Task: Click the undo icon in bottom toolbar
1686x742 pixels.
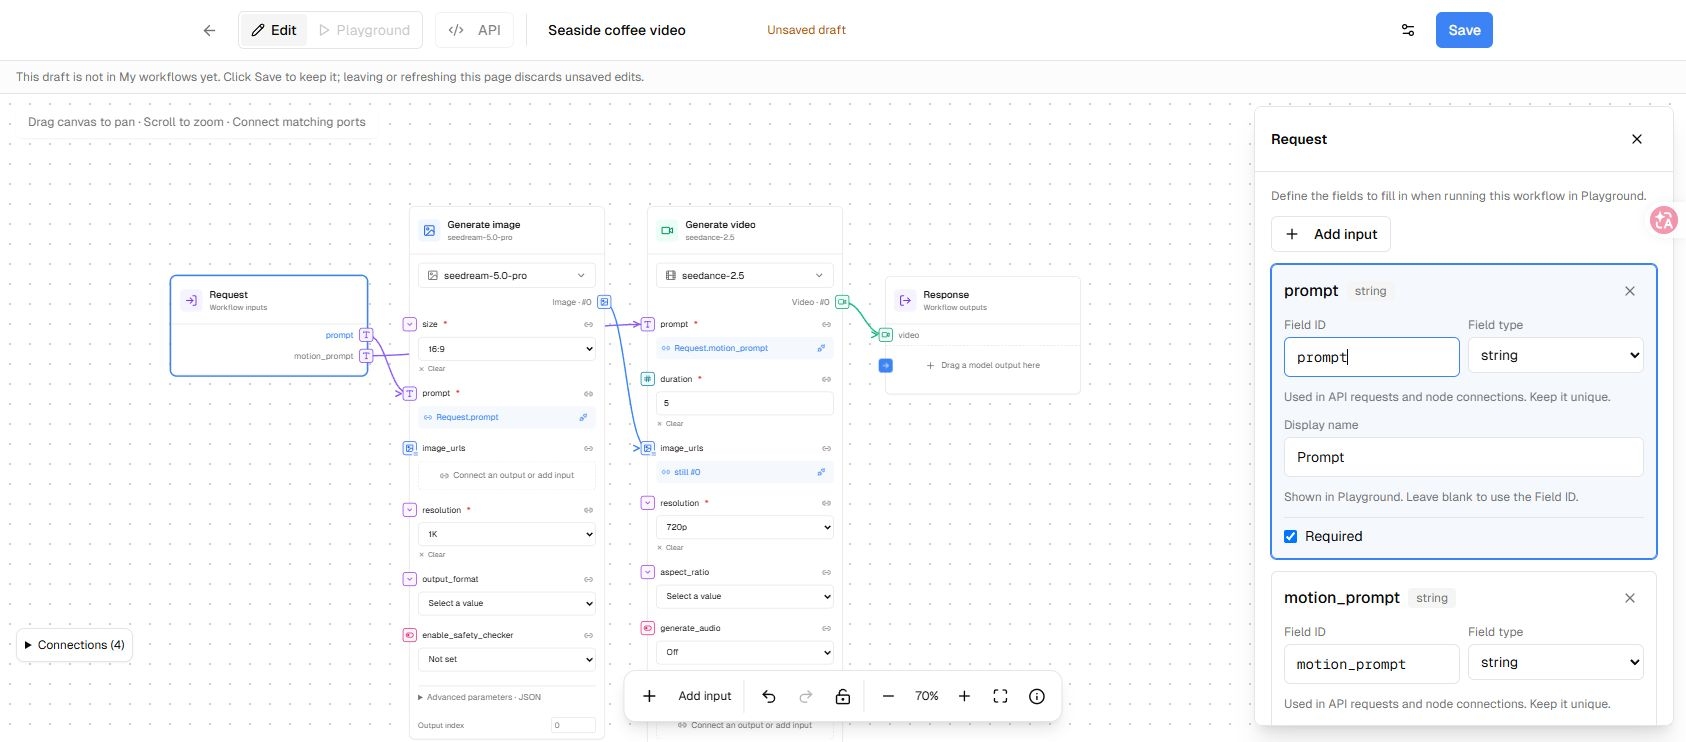Action: point(769,696)
